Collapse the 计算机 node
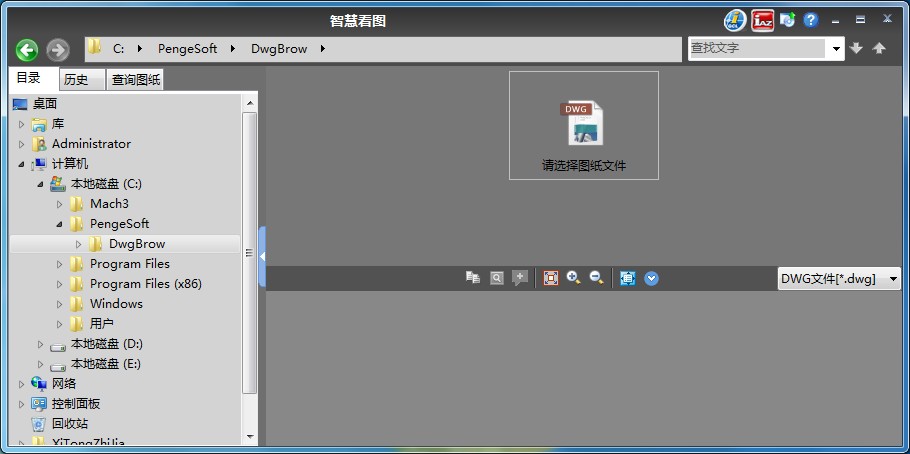Screen dimensions: 910x454 pos(21,164)
